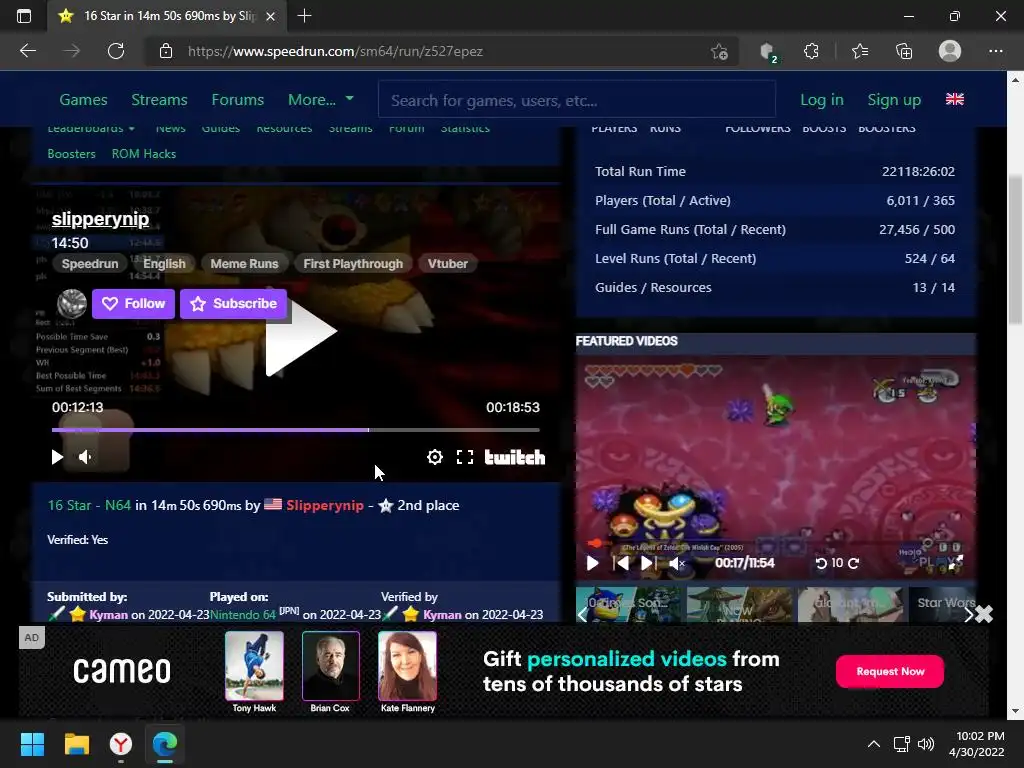The height and width of the screenshot is (768, 1024).
Task: Select the Star Wars video thumbnail
Action: click(x=942, y=605)
